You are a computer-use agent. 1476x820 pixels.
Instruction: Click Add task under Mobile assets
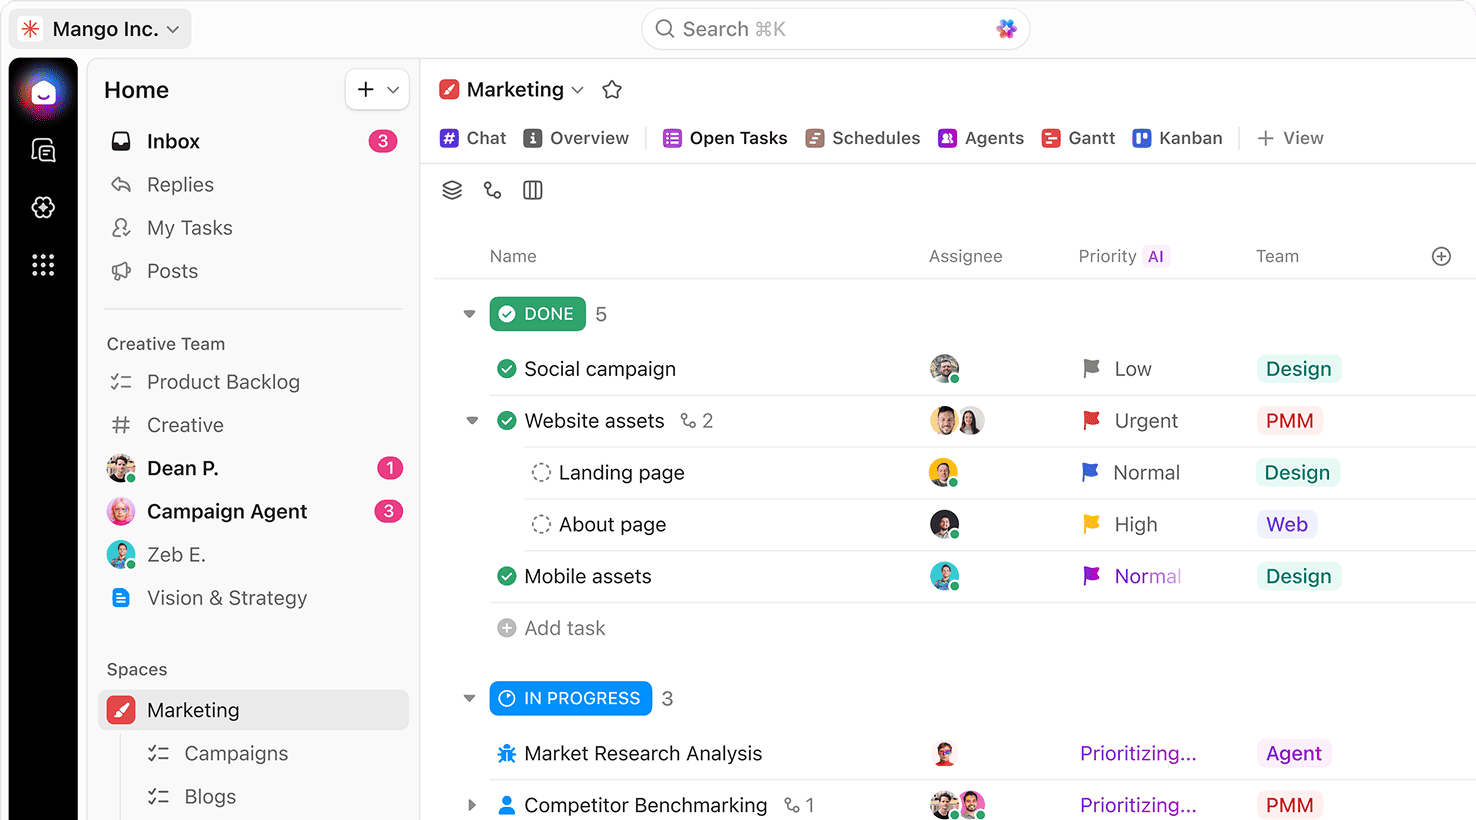pyautogui.click(x=551, y=627)
